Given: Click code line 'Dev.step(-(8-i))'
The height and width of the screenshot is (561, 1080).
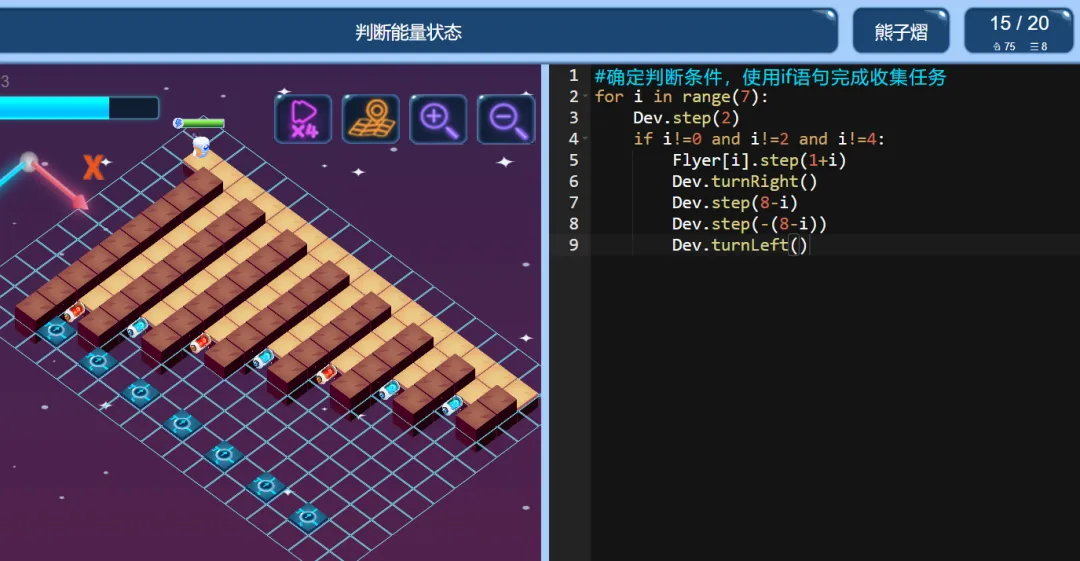Looking at the screenshot, I should tap(749, 224).
